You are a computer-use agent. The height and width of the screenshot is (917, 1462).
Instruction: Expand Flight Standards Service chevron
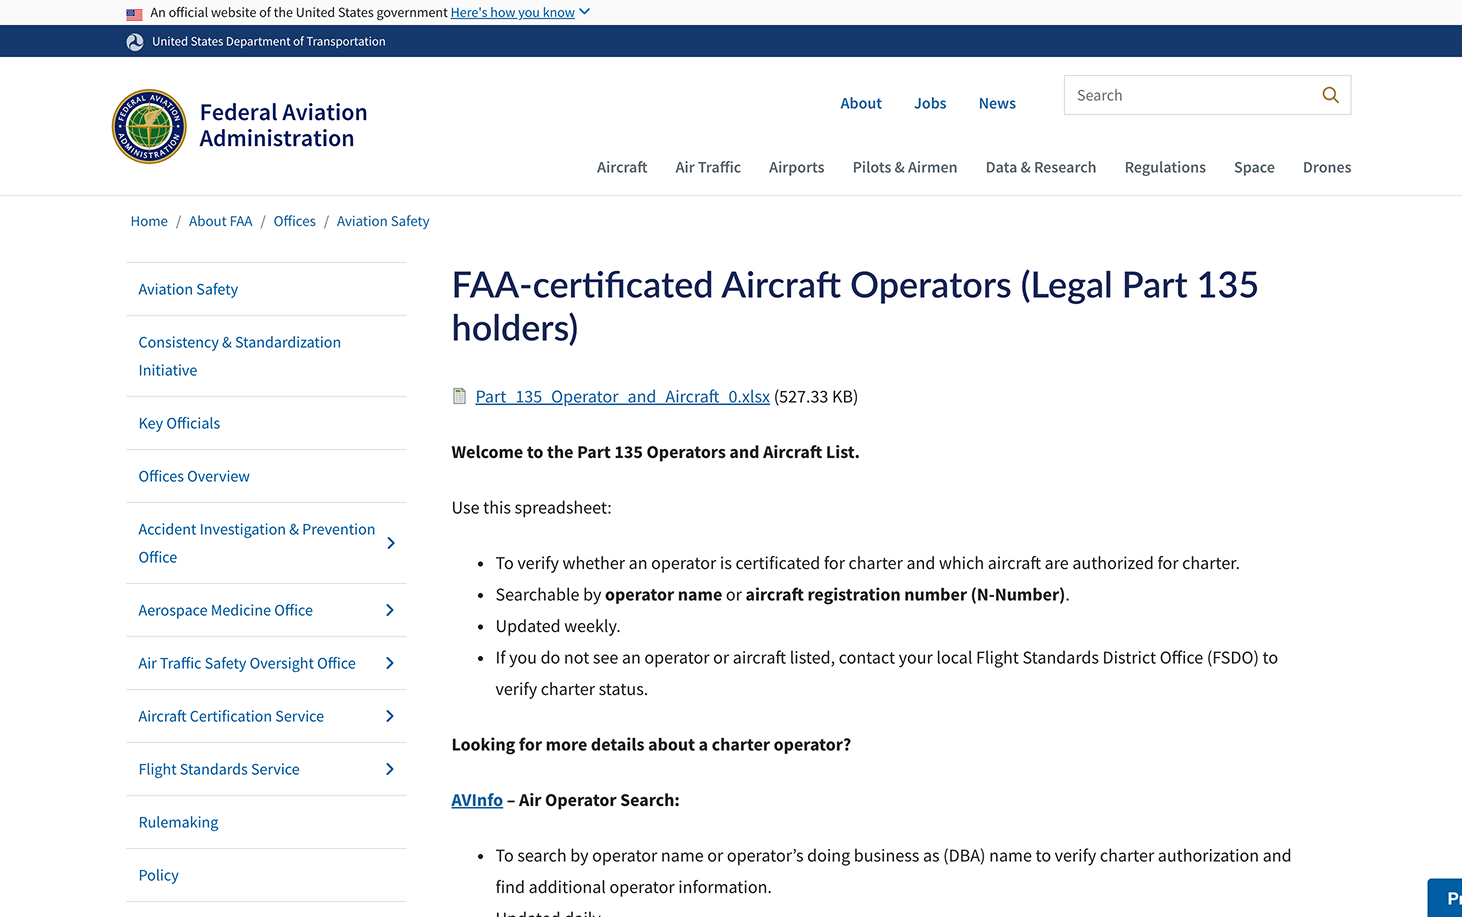(390, 769)
